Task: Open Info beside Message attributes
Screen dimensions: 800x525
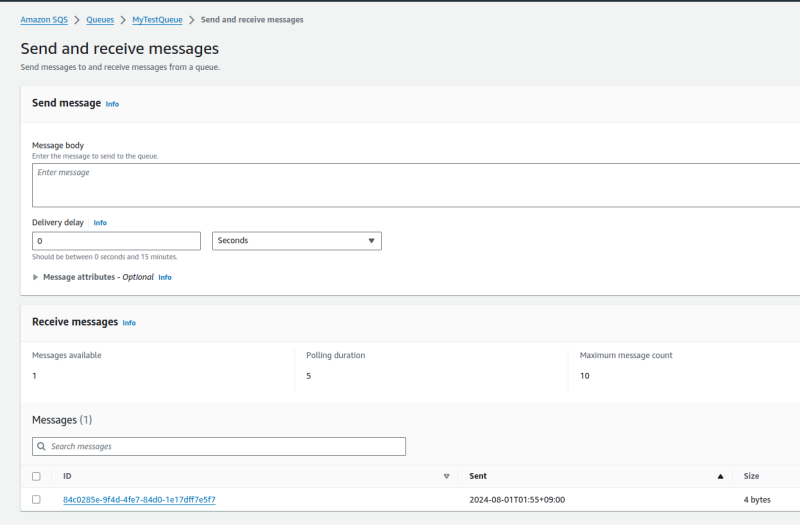Action: (x=165, y=277)
